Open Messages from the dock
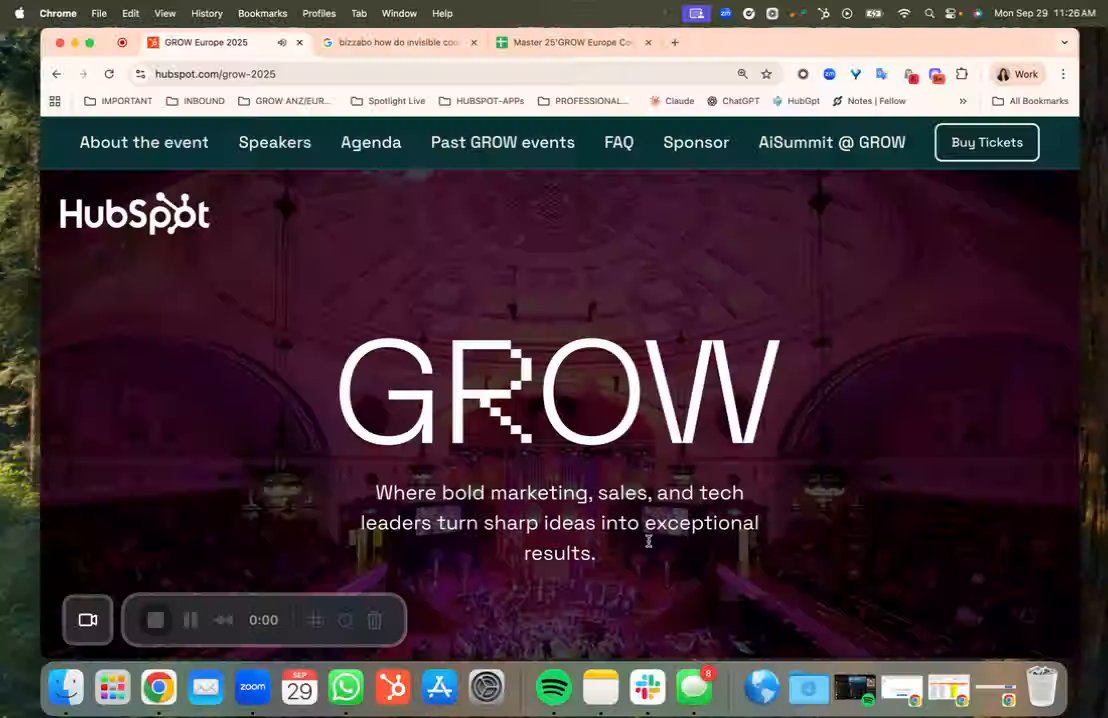Screen dimensions: 1108x718 [694, 687]
